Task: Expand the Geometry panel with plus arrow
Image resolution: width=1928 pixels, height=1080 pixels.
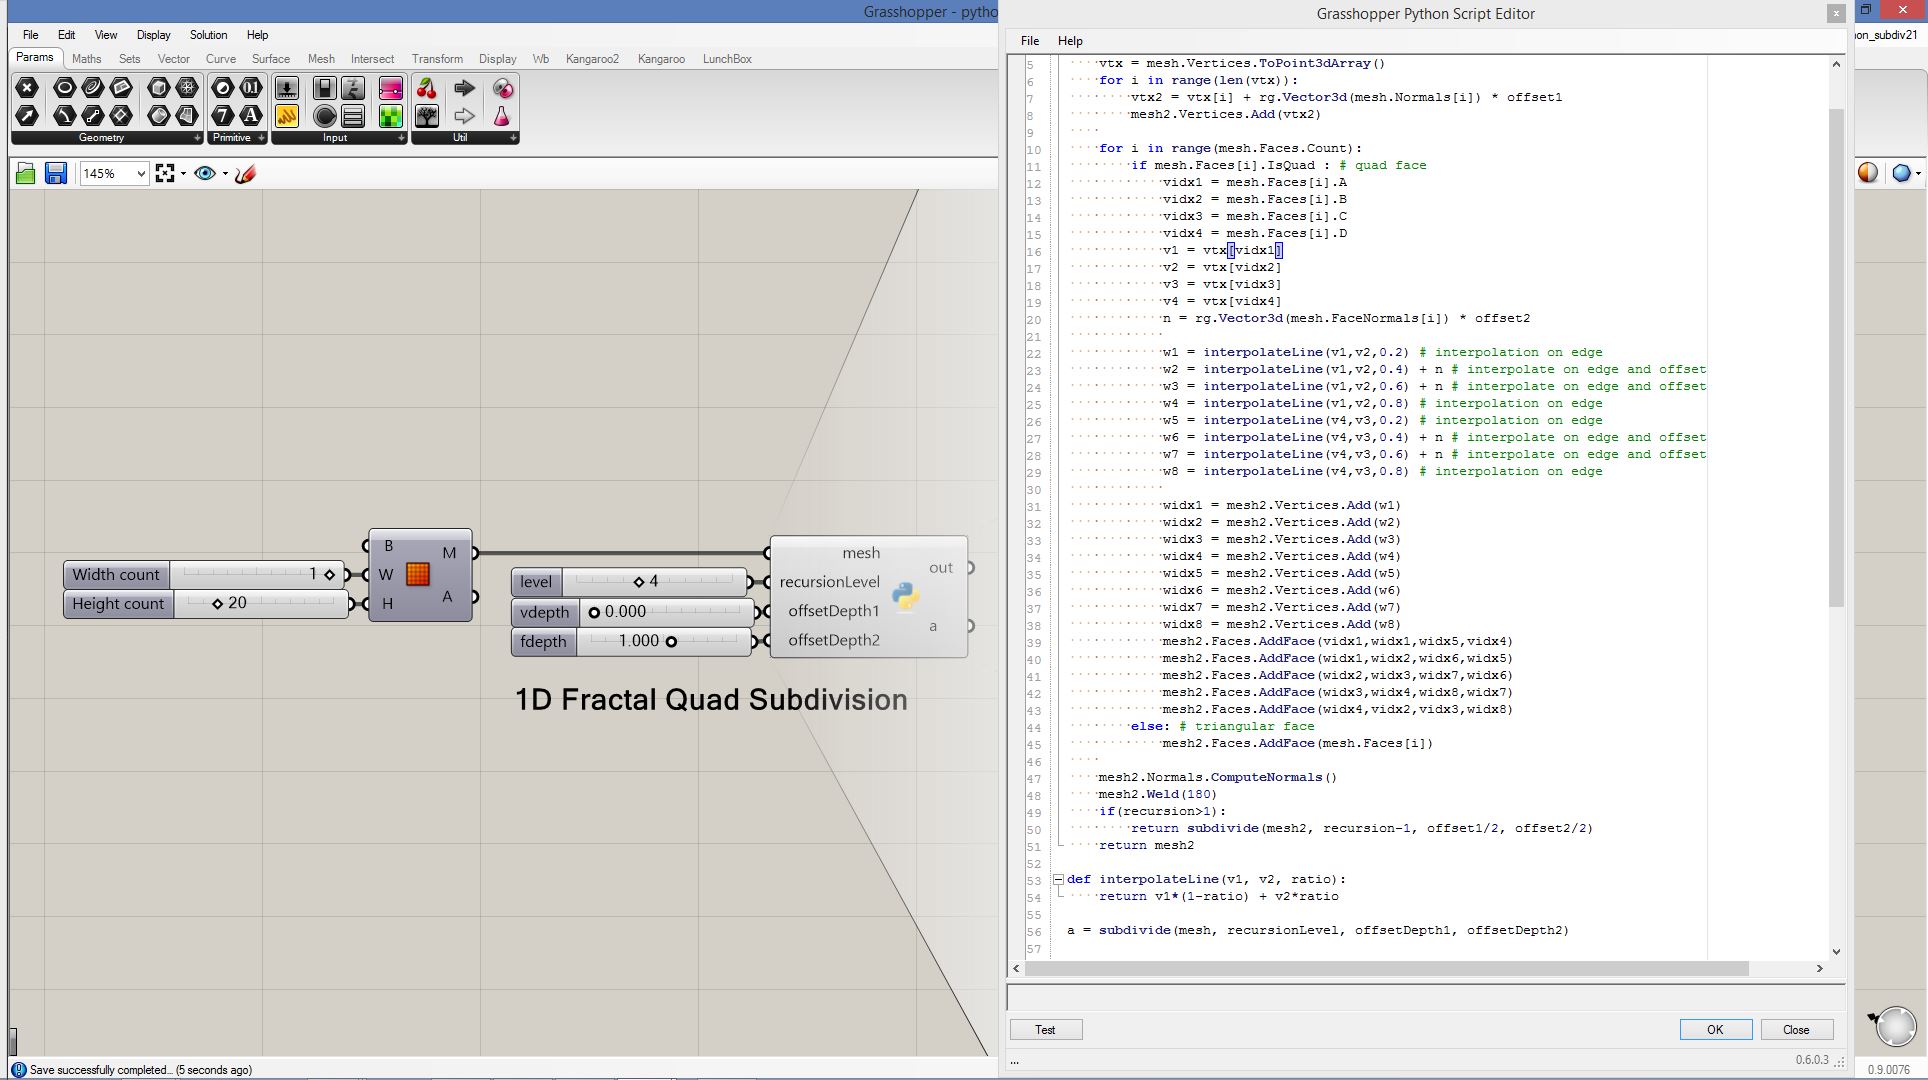Action: pos(197,138)
